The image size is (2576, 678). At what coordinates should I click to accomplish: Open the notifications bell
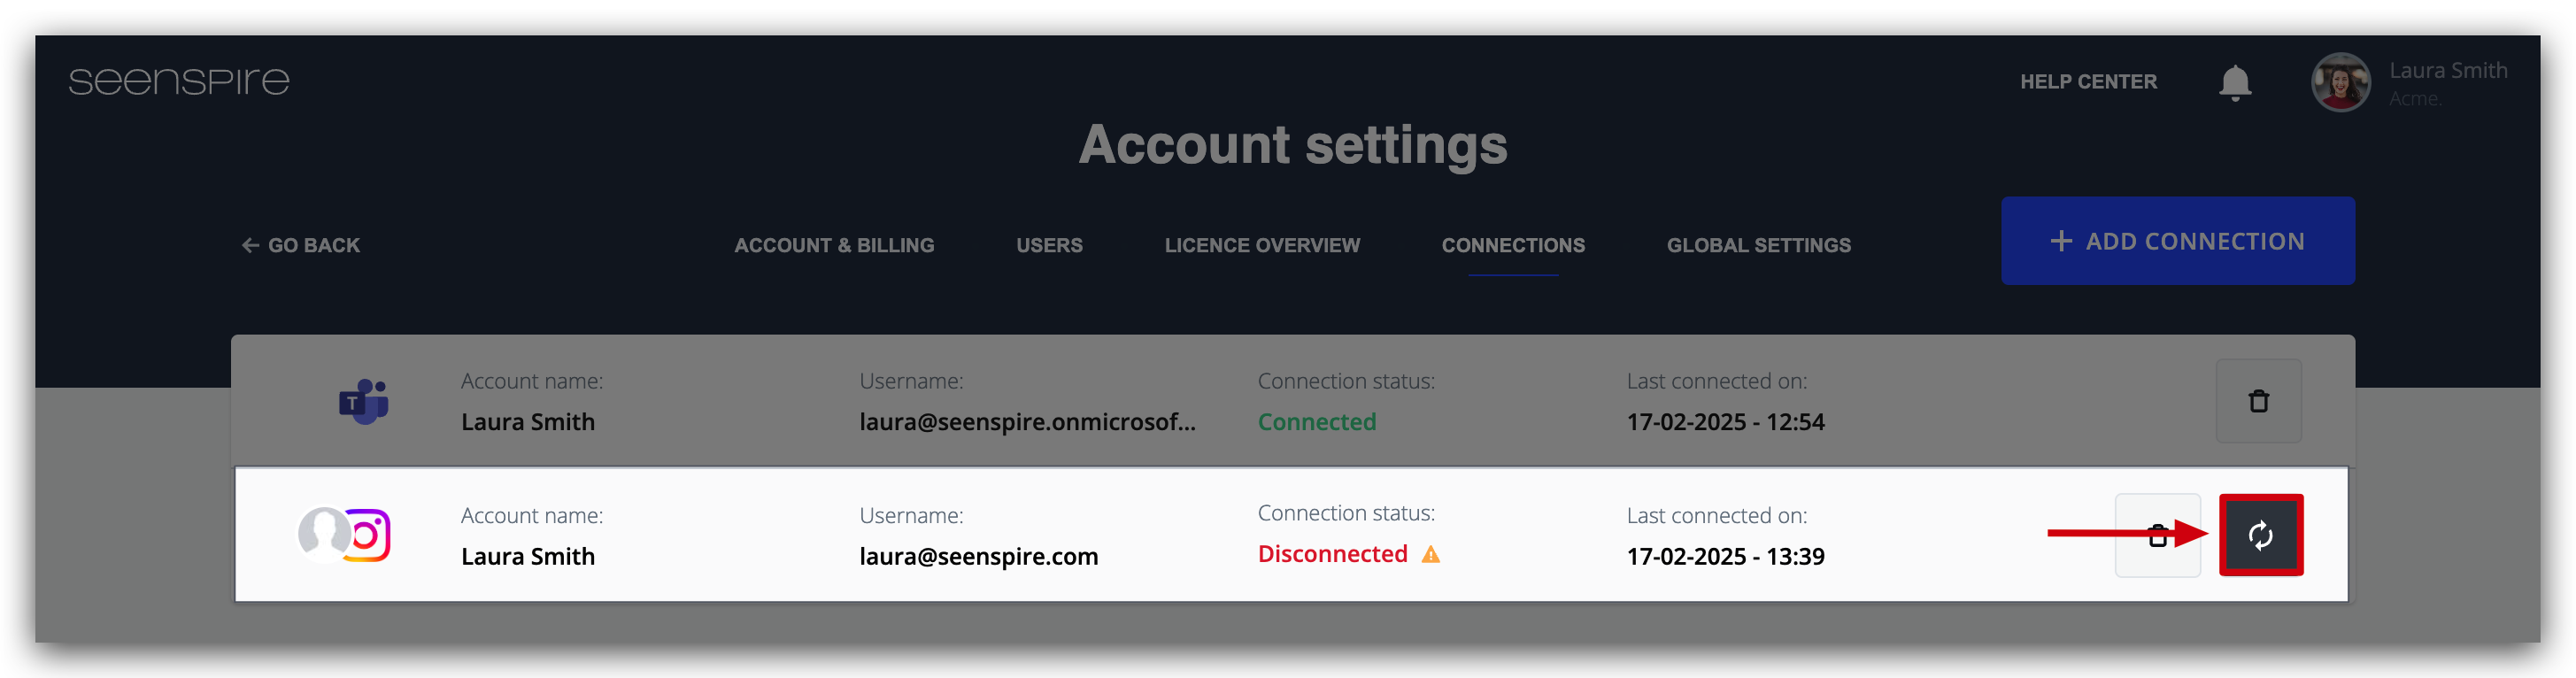2234,82
